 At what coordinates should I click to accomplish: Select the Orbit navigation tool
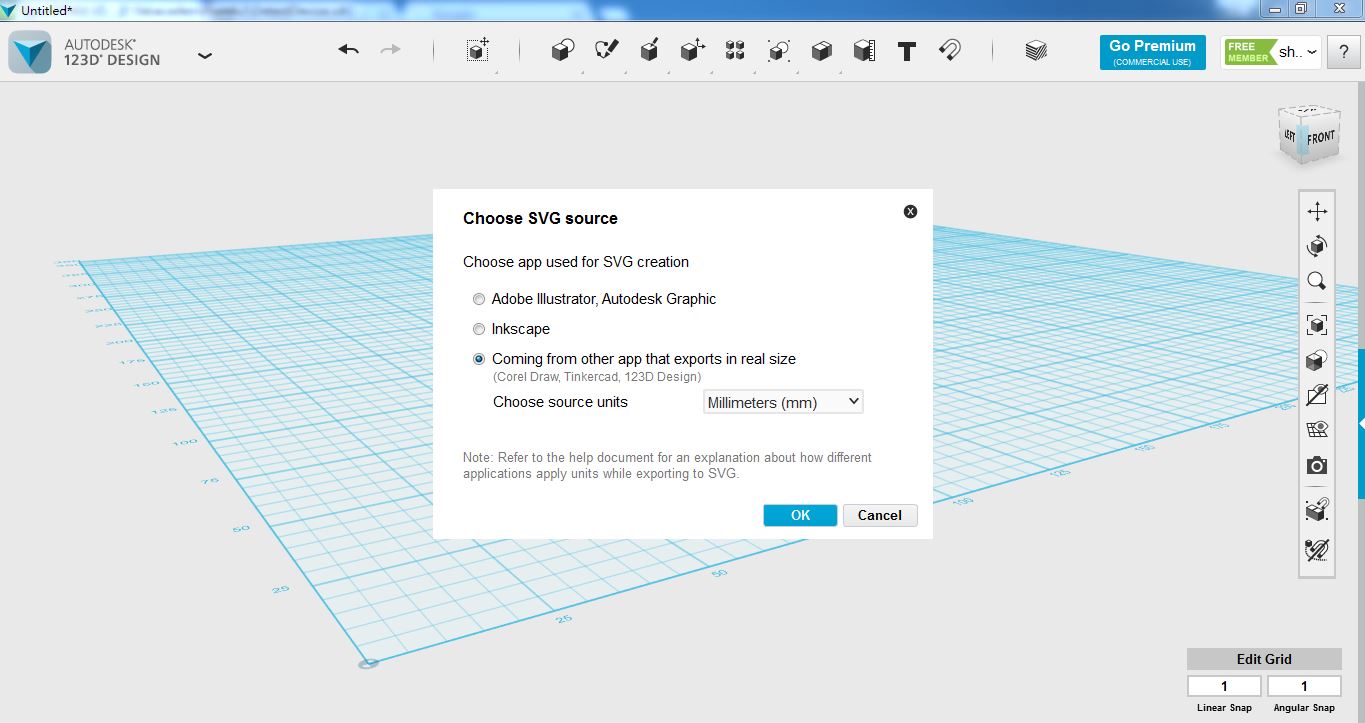click(x=1317, y=246)
